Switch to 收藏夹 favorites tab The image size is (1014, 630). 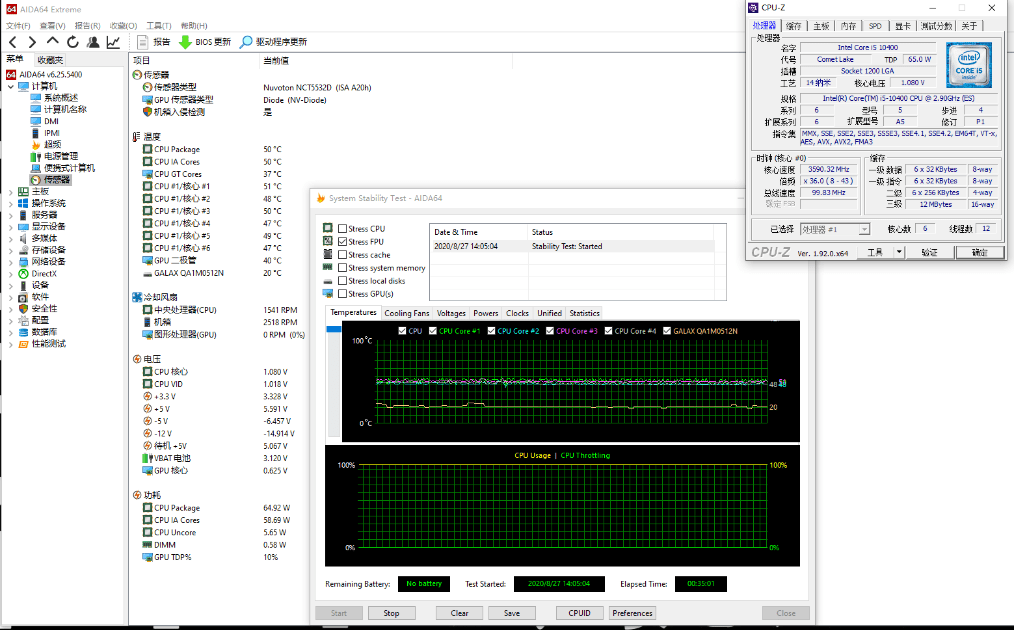[x=50, y=60]
